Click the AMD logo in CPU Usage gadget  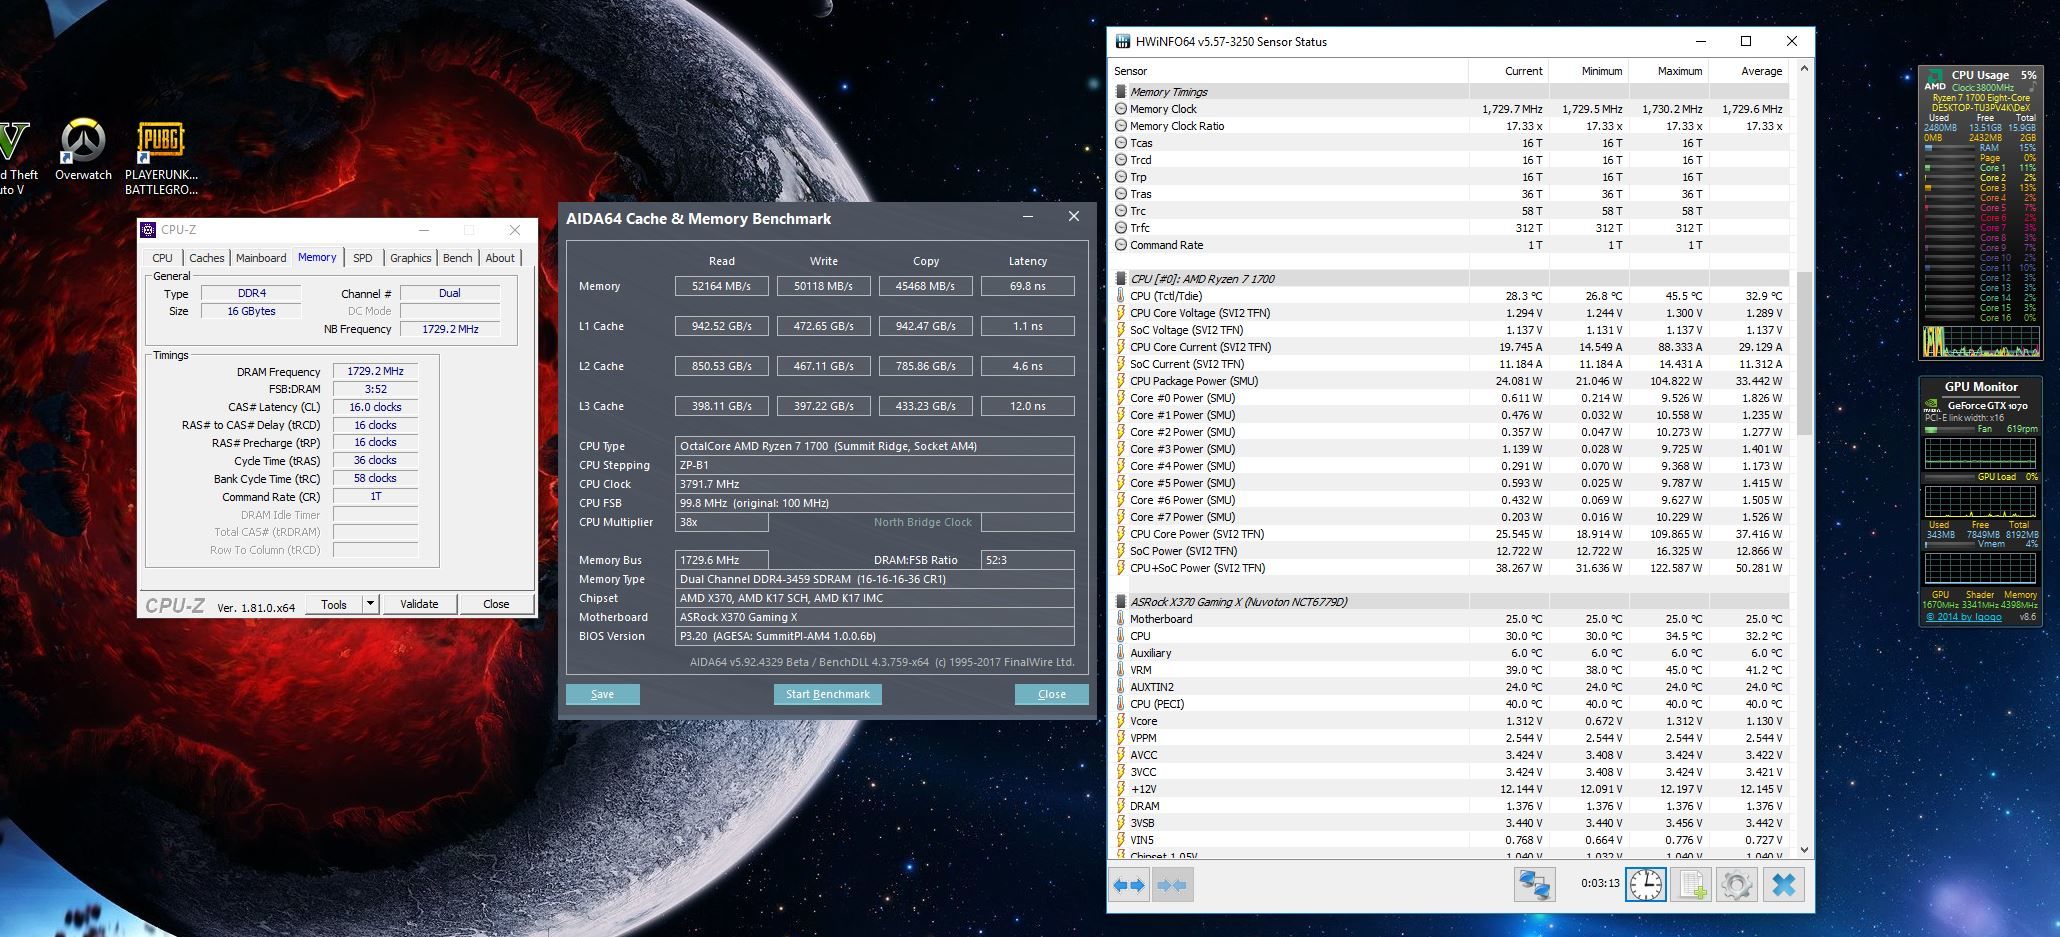(1935, 79)
